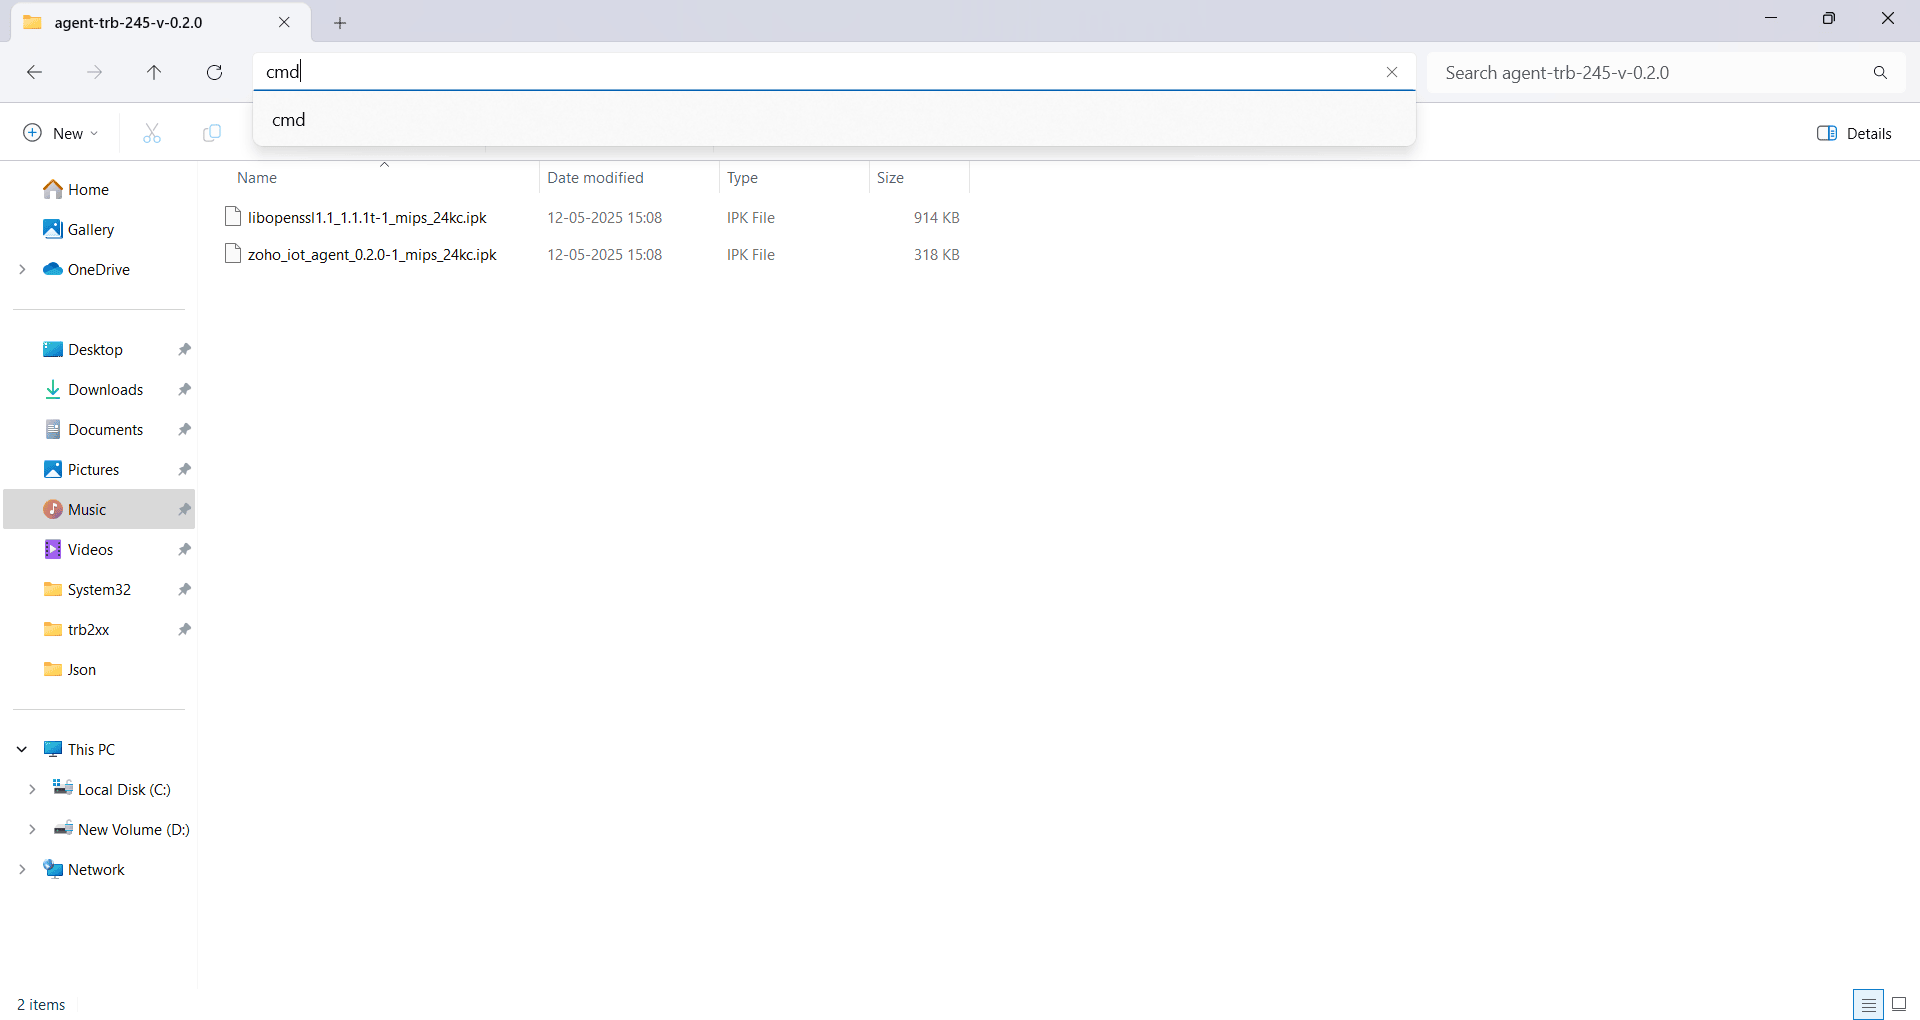Click the libopenssl file icon
Image resolution: width=1920 pixels, height=1020 pixels.
click(x=233, y=216)
